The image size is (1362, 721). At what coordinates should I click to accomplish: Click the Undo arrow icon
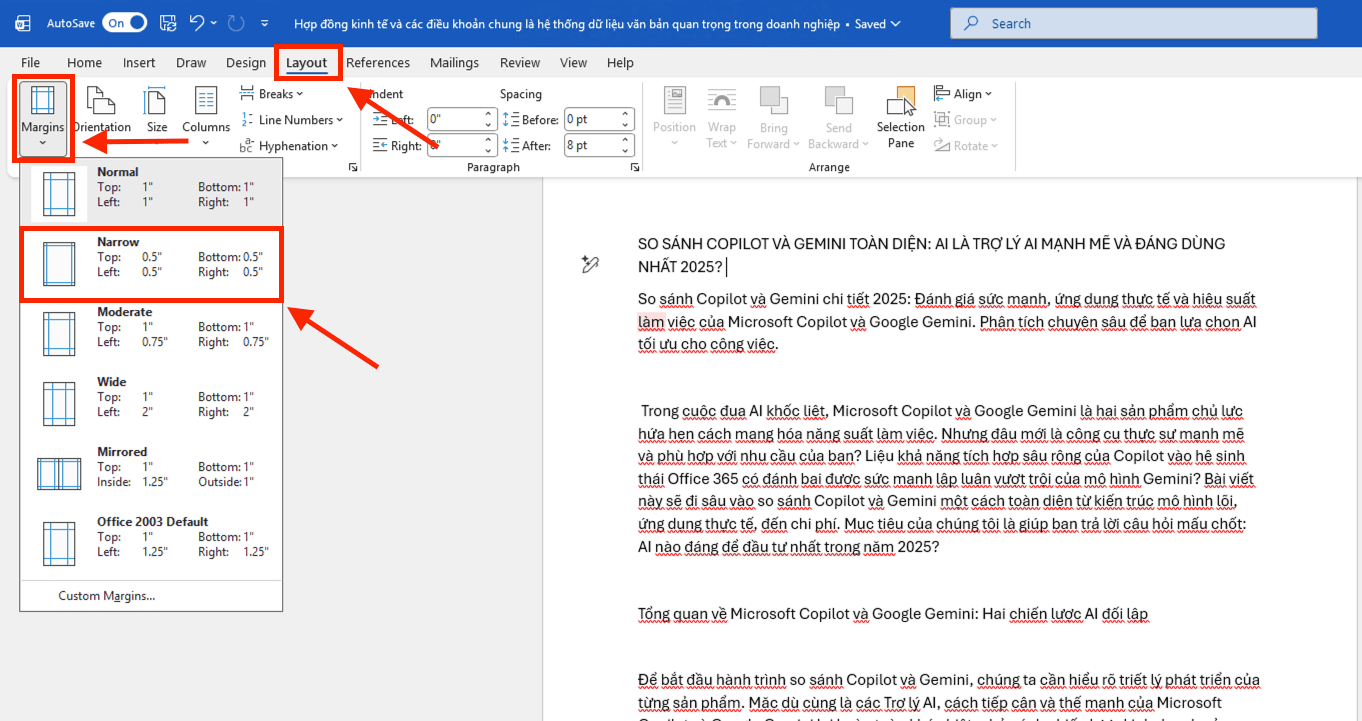(197, 23)
